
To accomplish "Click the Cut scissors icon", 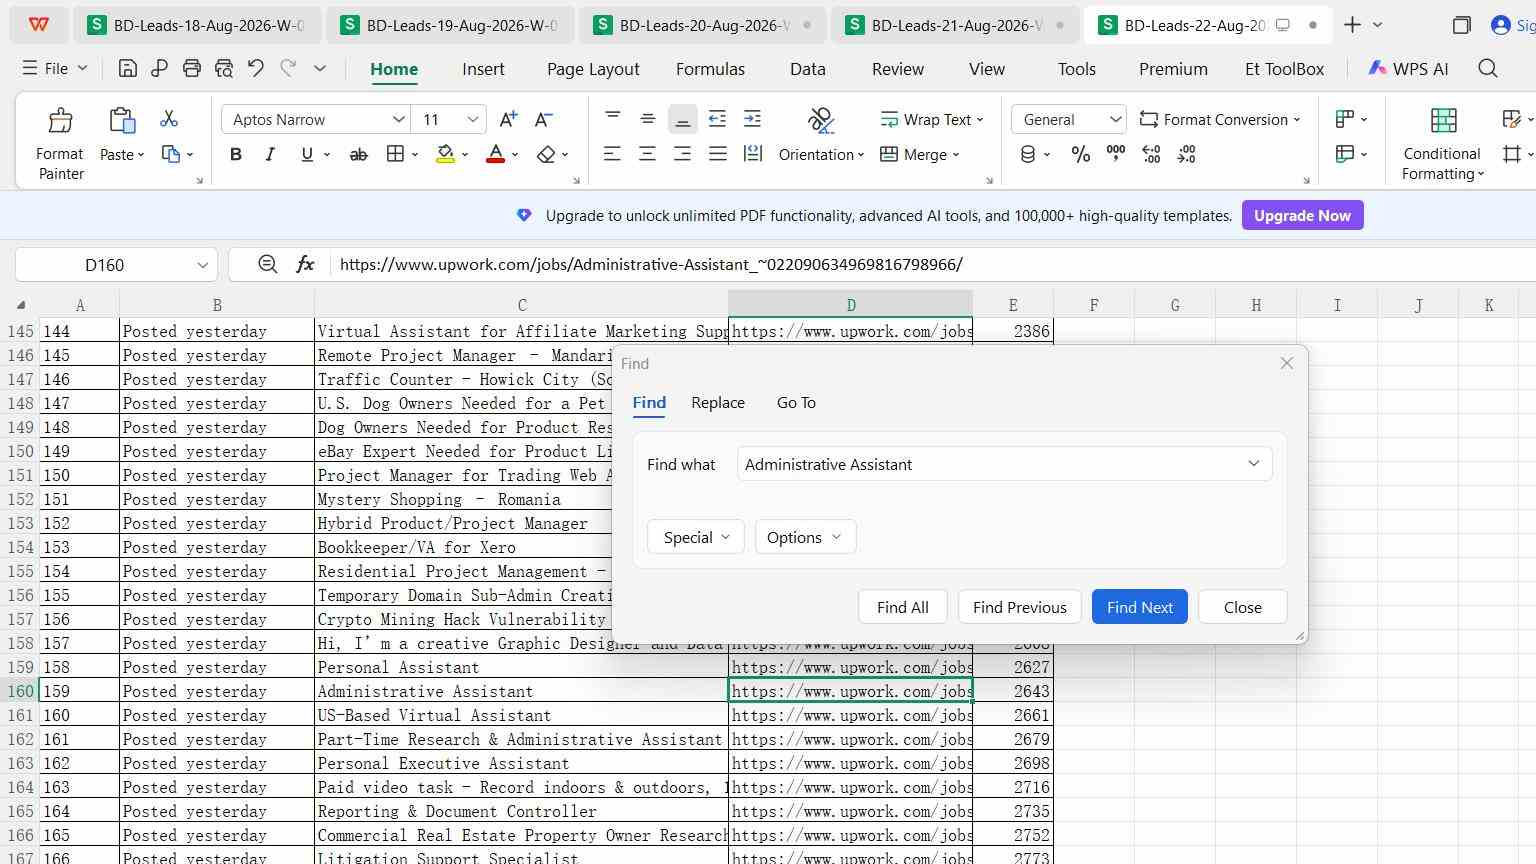I will (169, 119).
